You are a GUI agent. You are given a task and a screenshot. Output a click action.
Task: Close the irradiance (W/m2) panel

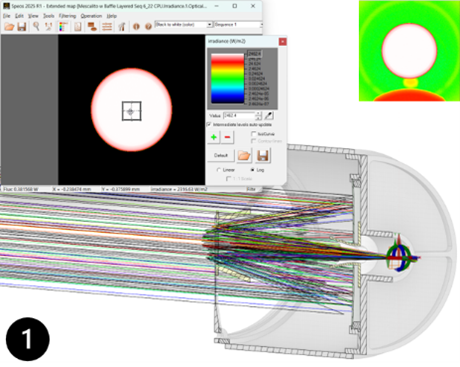tap(282, 41)
